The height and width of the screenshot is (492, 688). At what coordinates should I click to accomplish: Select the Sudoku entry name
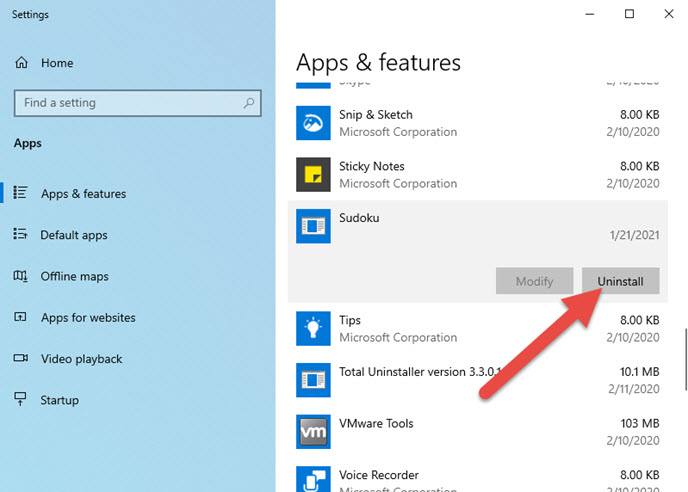click(359, 218)
